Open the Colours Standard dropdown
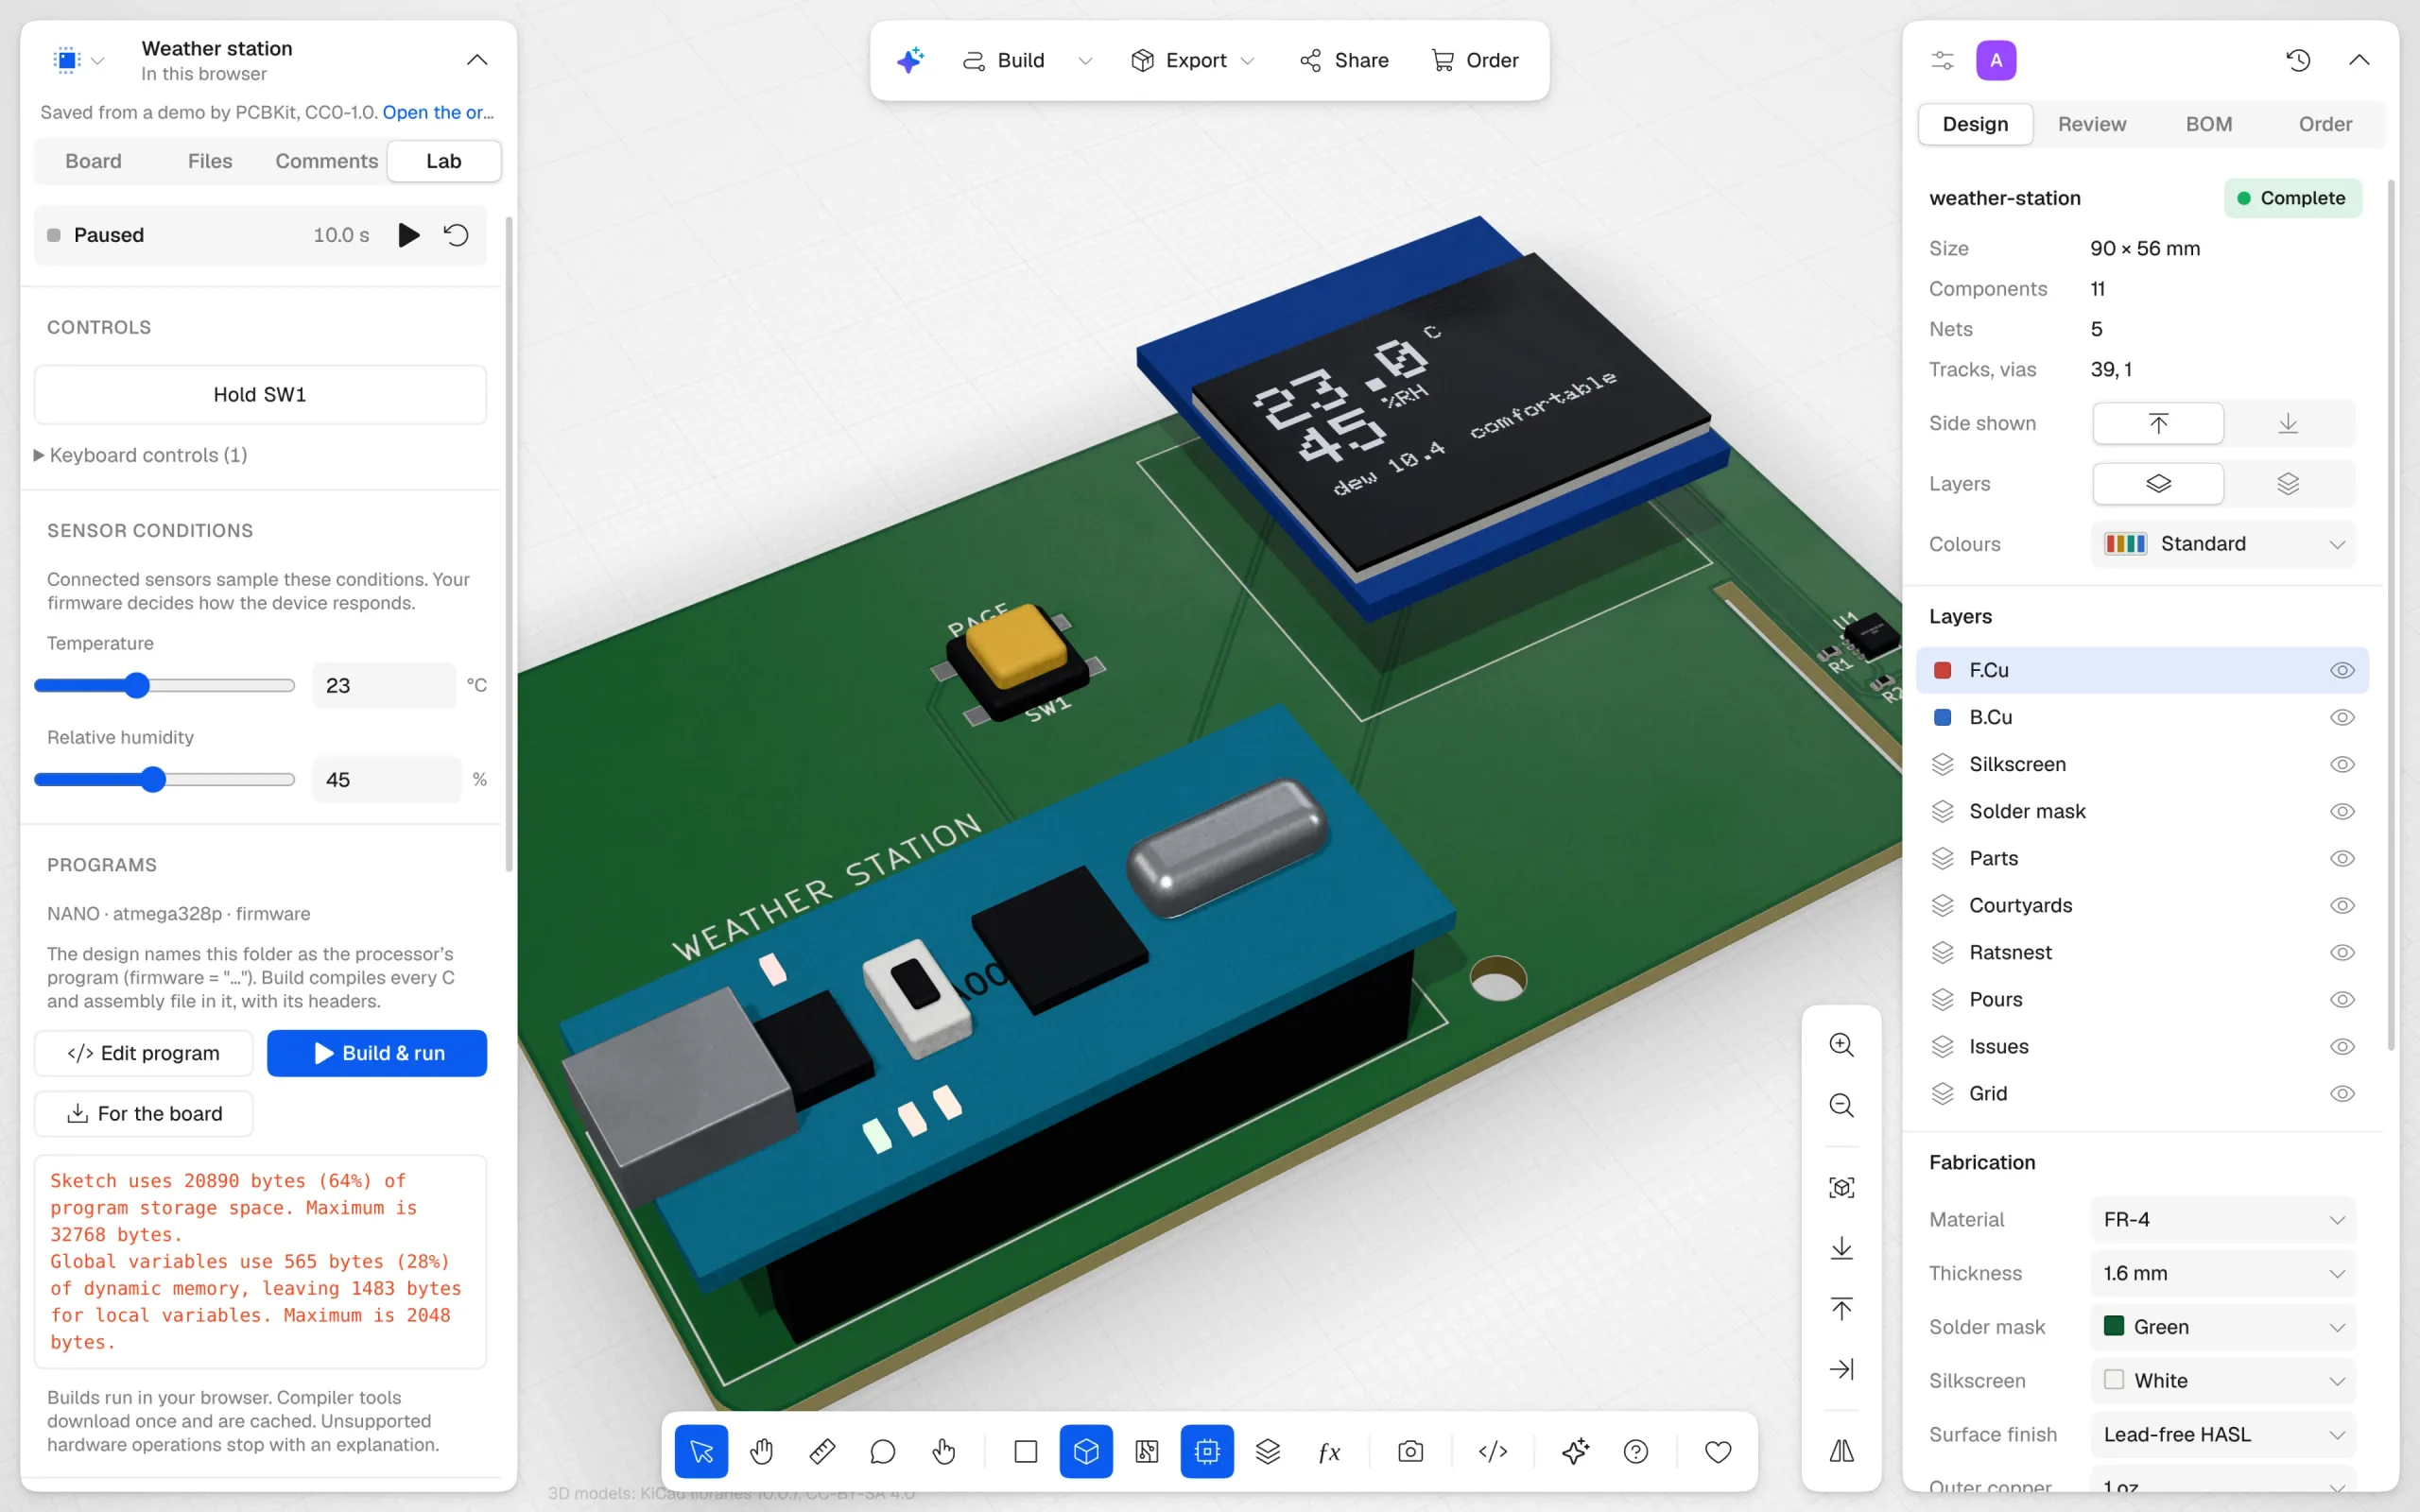This screenshot has height=1512, width=2420. tap(2223, 544)
